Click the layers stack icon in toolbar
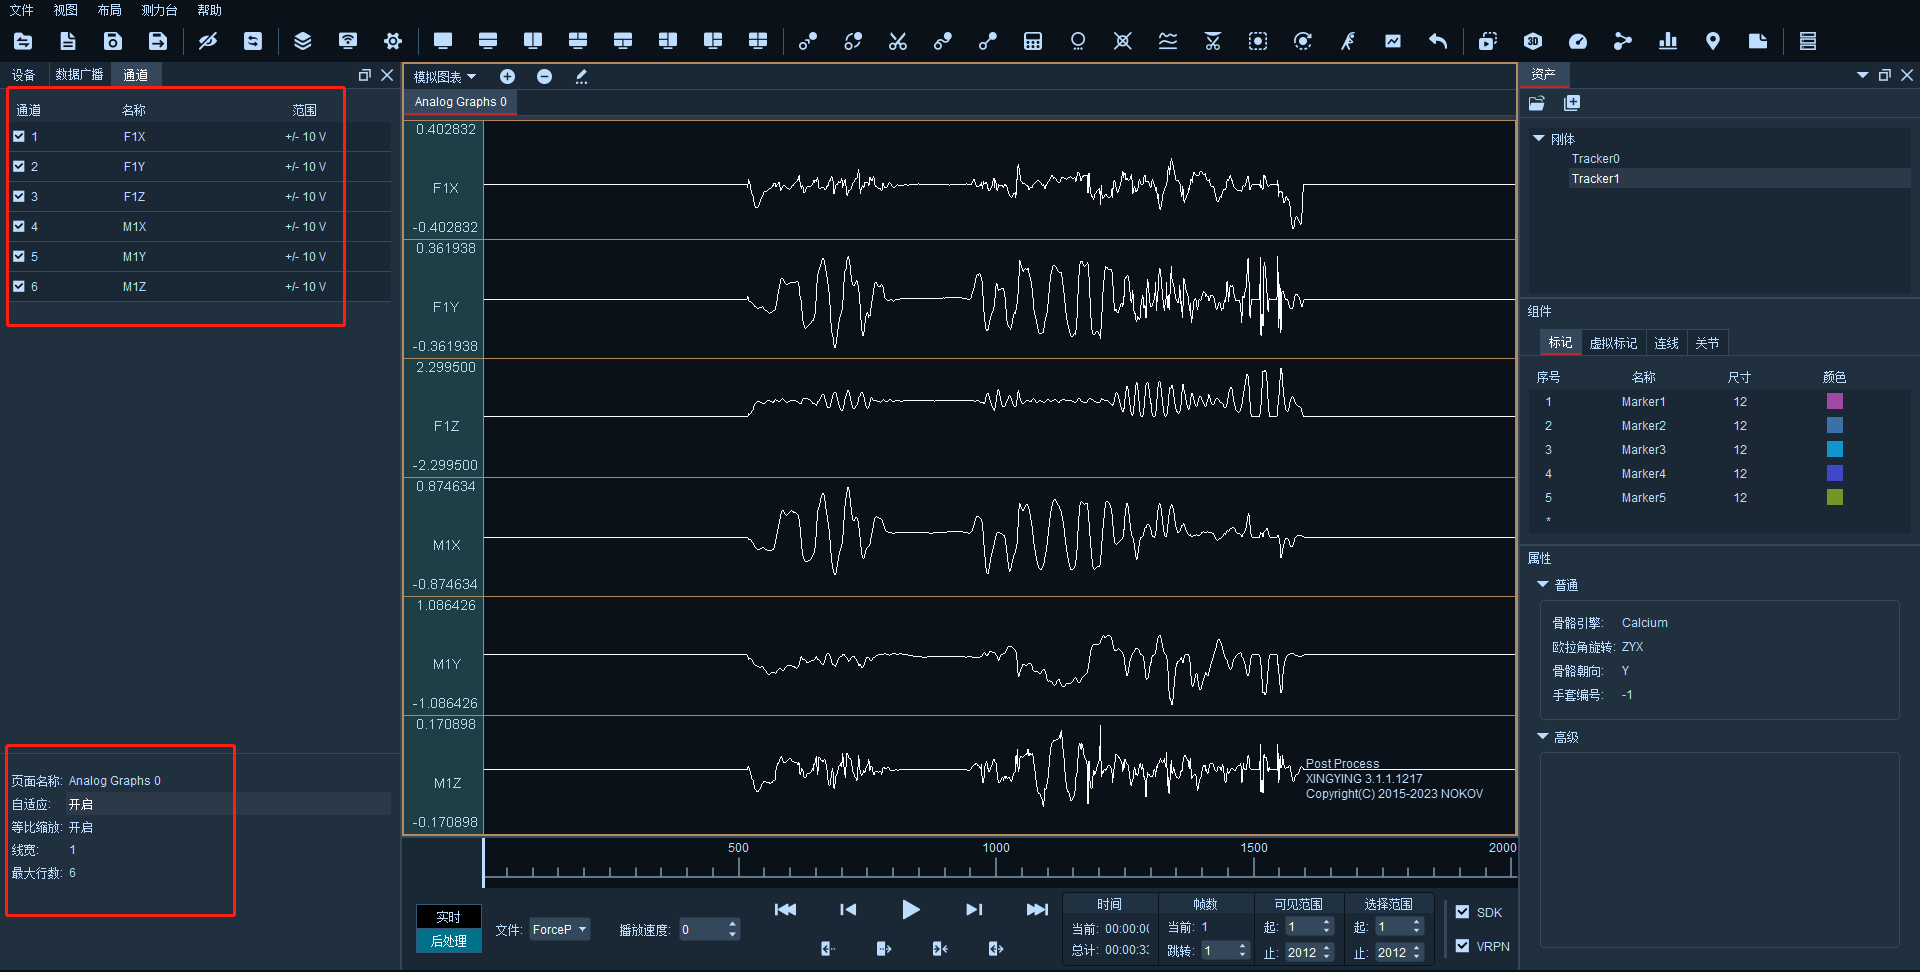1920x972 pixels. (x=303, y=41)
